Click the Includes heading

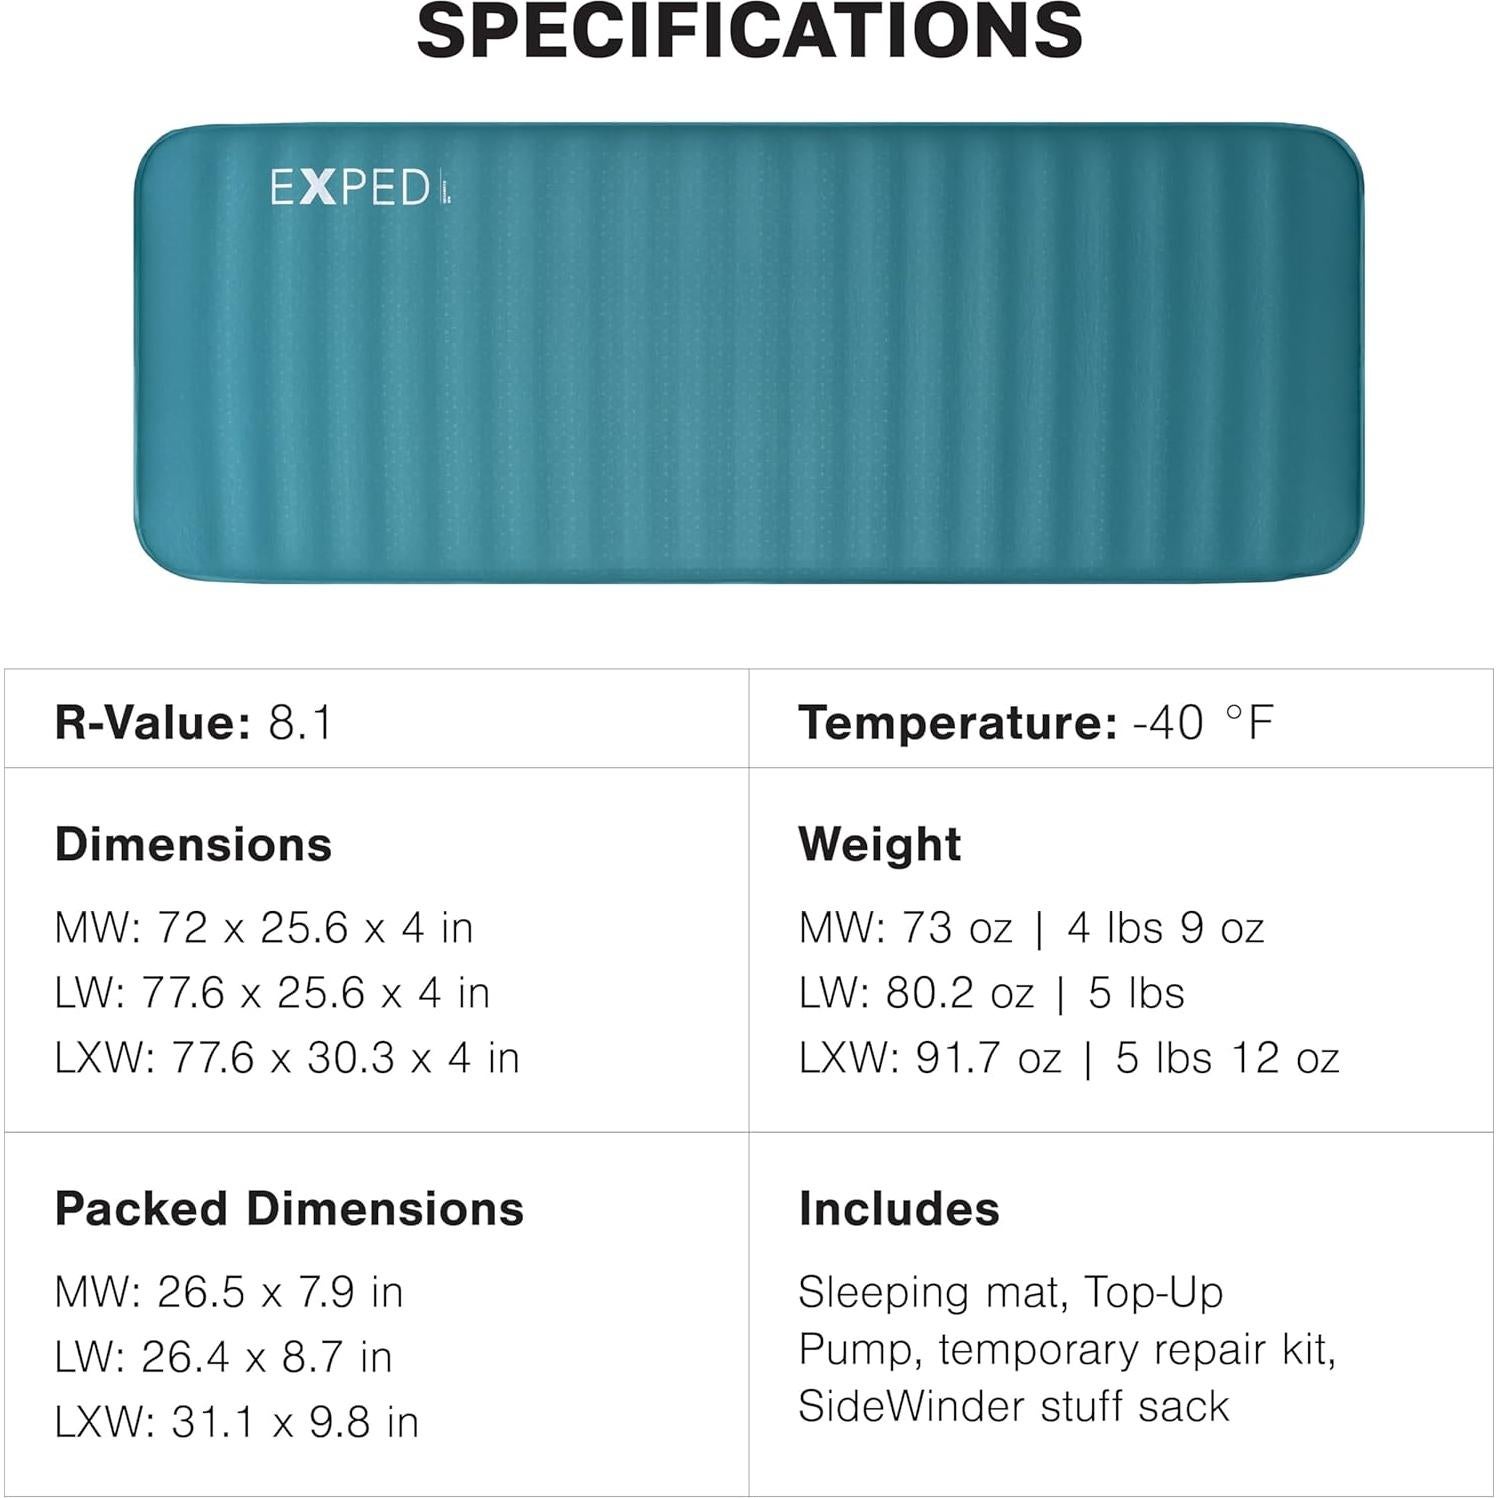pyautogui.click(x=898, y=1209)
